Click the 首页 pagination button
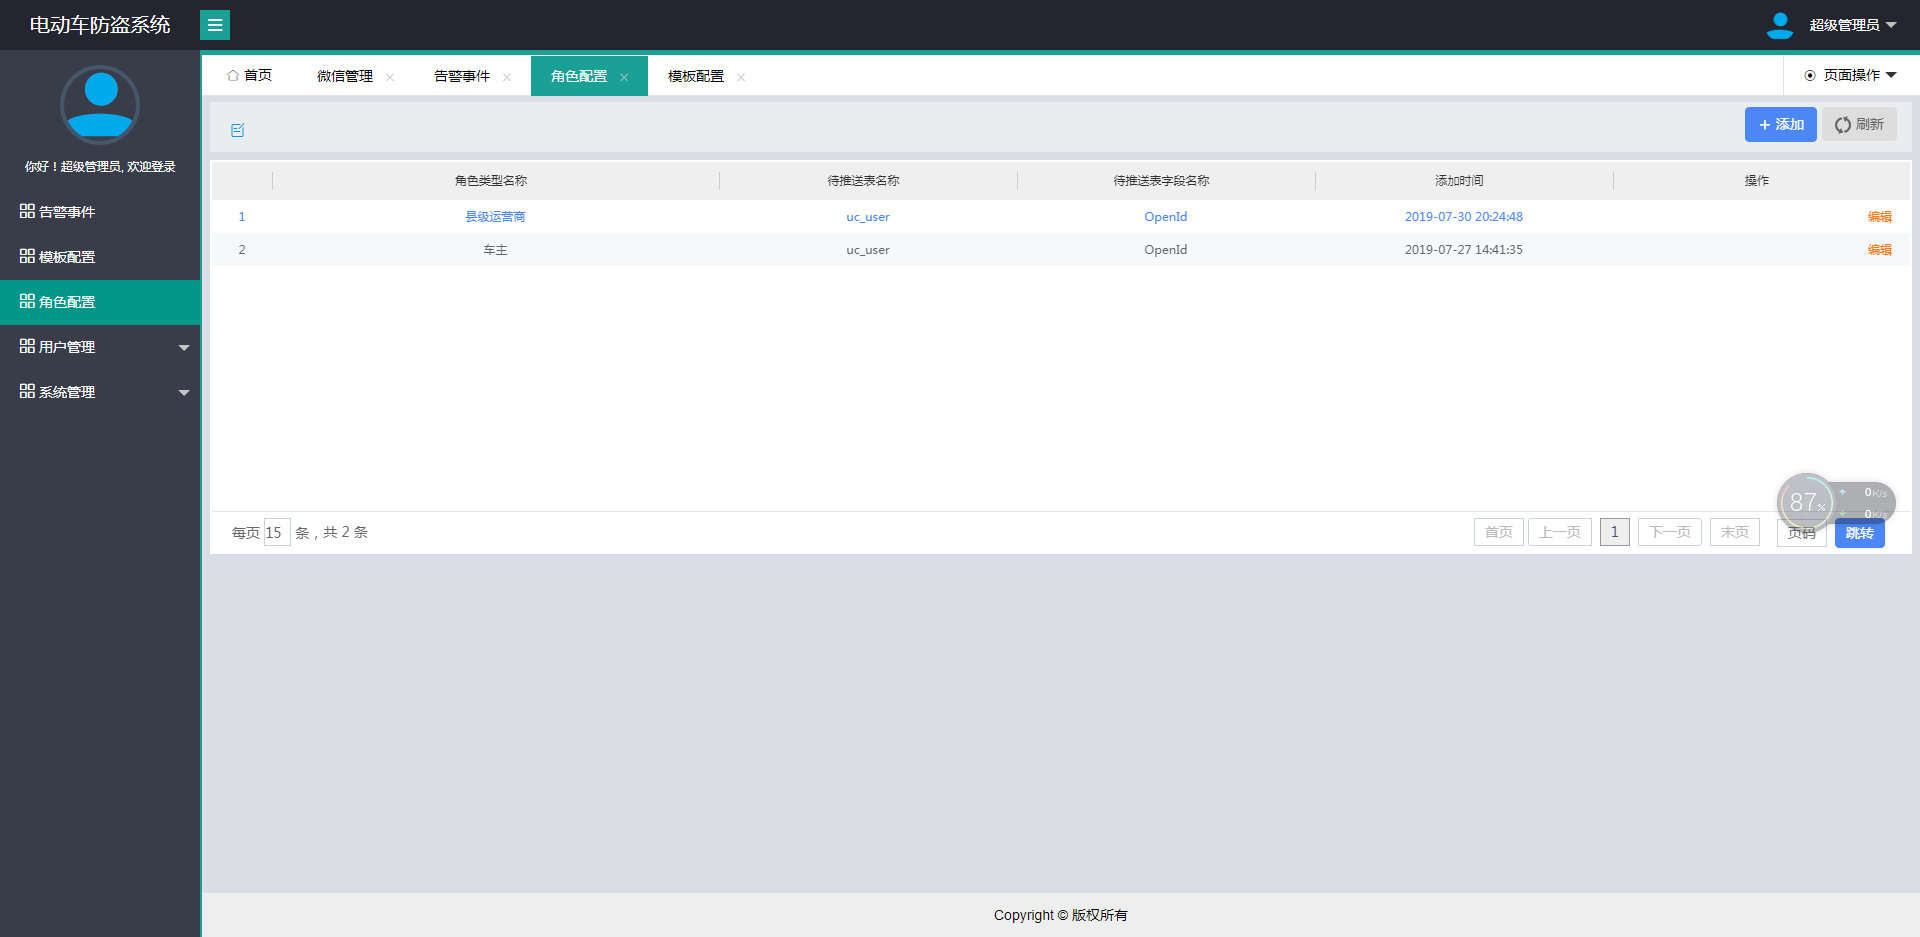The width and height of the screenshot is (1920, 937). pos(1499,532)
